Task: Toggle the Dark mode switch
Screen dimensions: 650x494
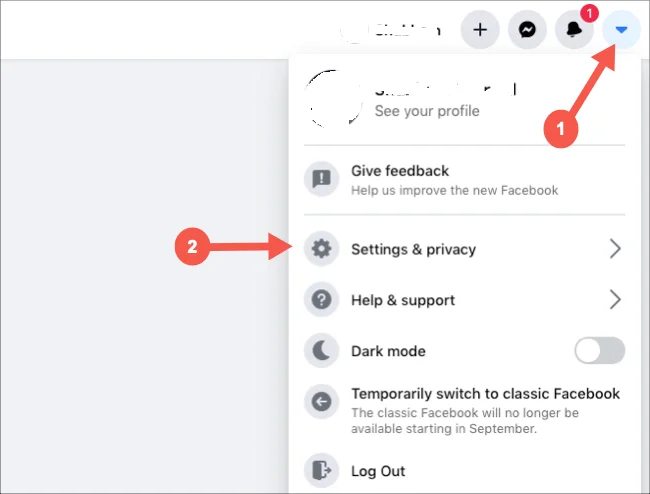Action: point(600,351)
